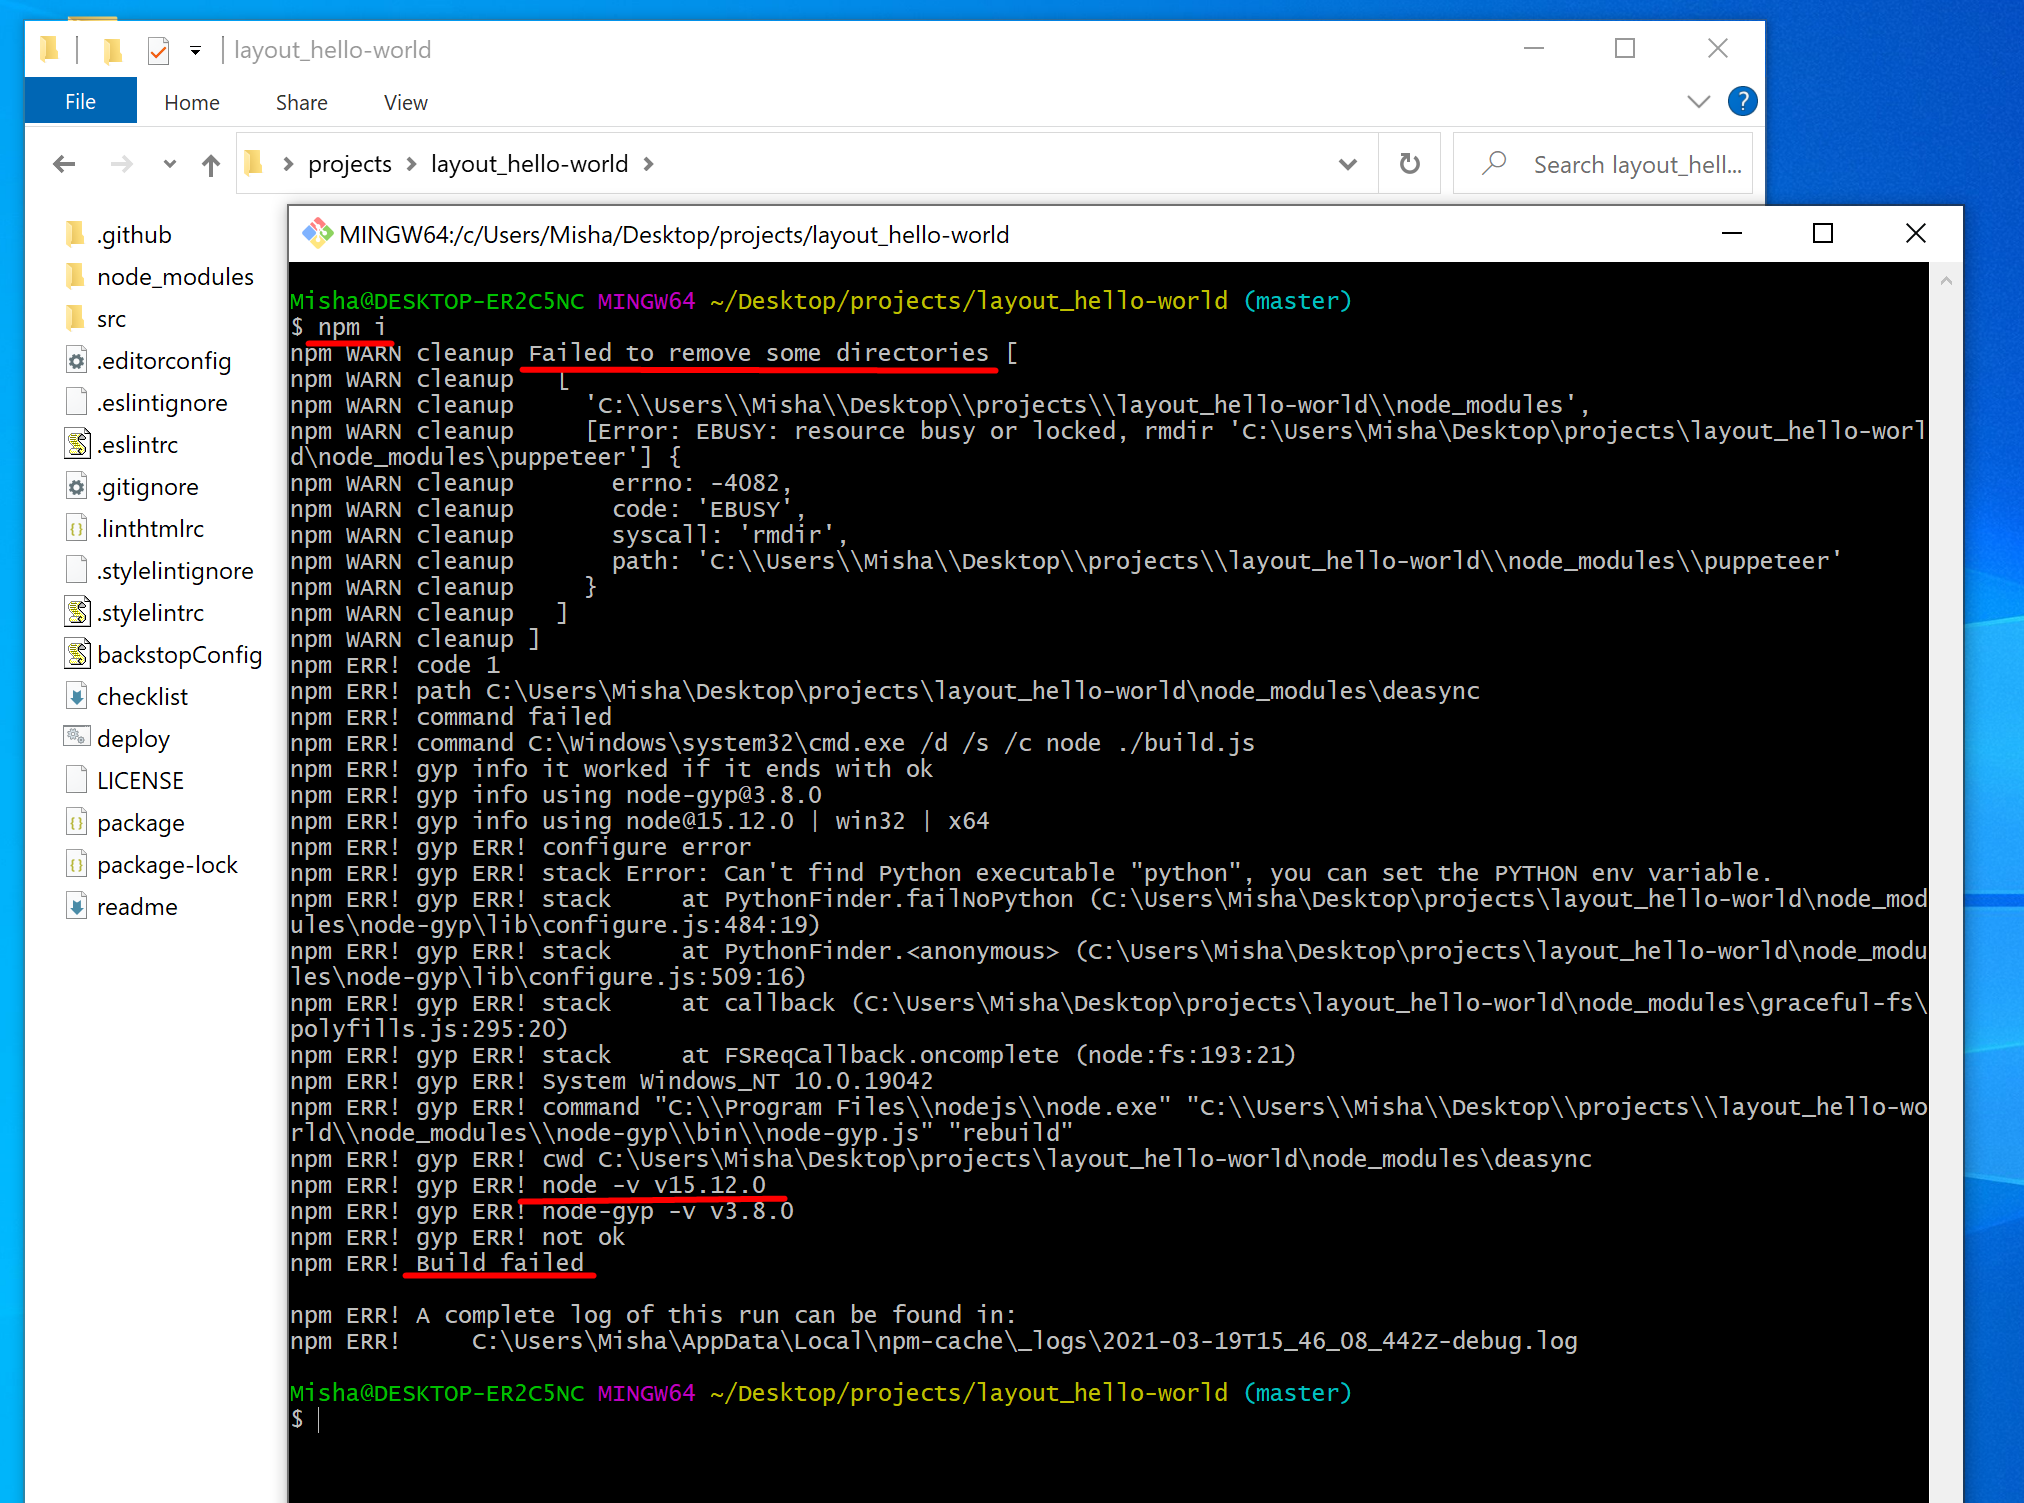Refresh the Explorer folder view
The width and height of the screenshot is (2024, 1503).
point(1409,164)
